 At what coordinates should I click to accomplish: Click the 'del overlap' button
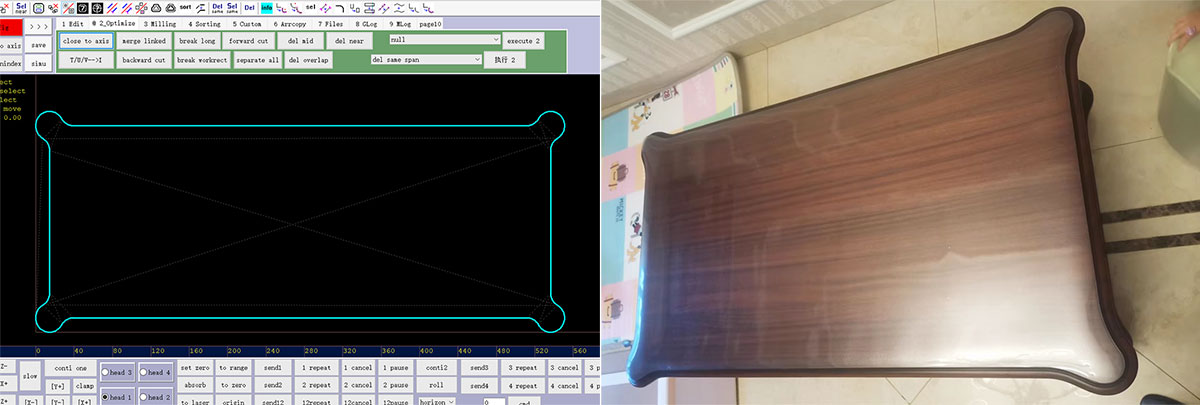308,60
